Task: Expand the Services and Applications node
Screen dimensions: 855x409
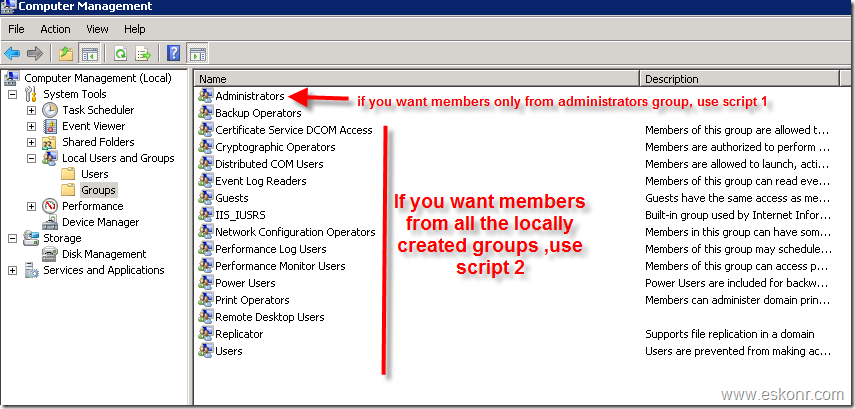Action: [13, 270]
